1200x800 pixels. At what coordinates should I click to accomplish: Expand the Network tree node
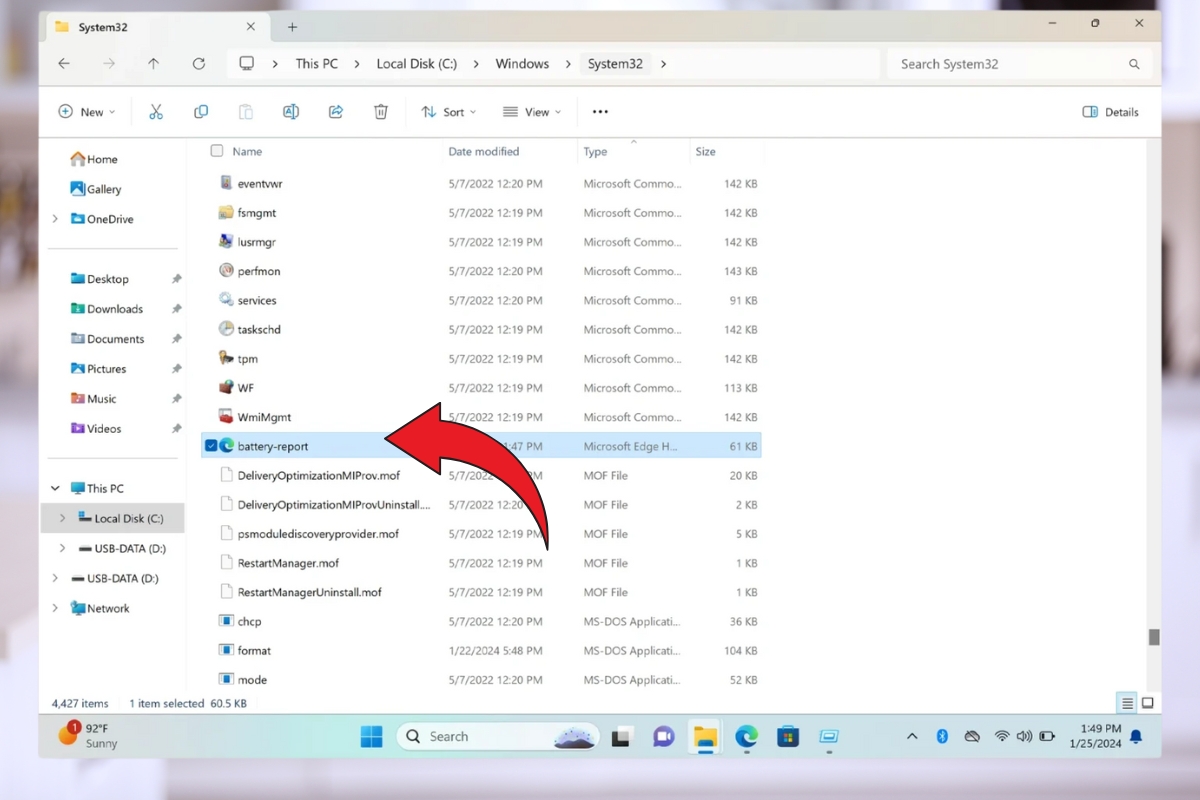(x=55, y=608)
